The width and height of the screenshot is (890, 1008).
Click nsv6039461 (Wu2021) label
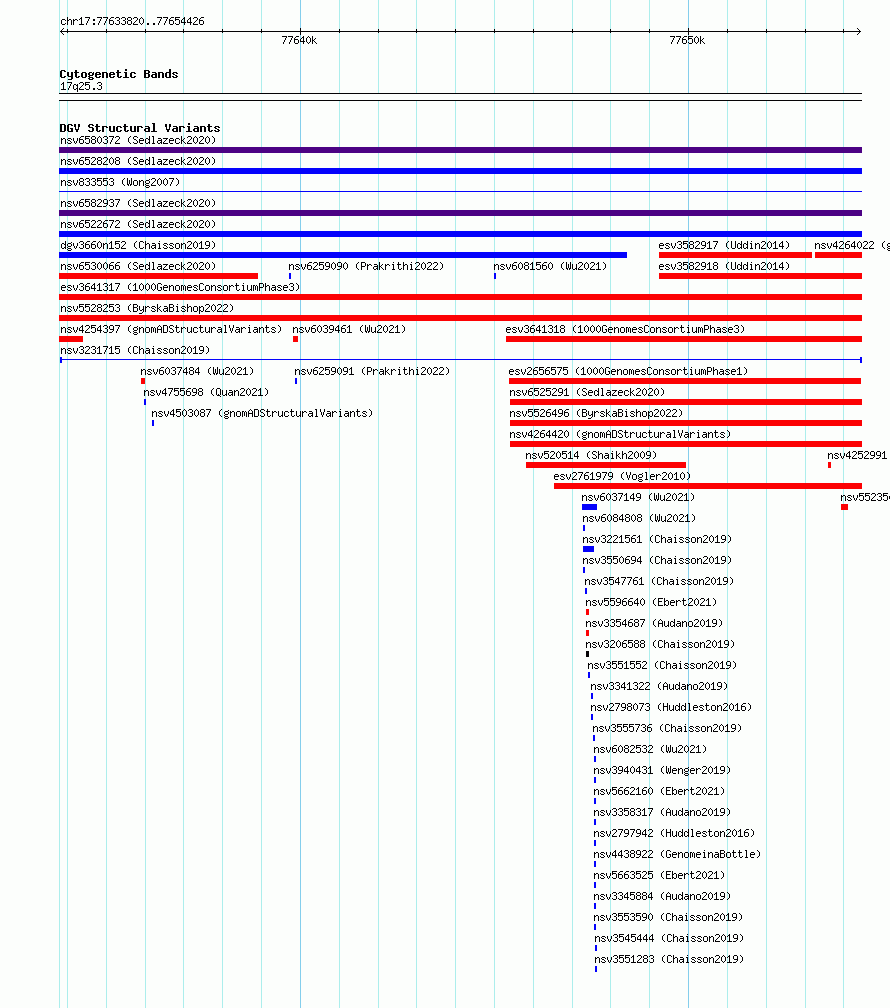coord(349,329)
